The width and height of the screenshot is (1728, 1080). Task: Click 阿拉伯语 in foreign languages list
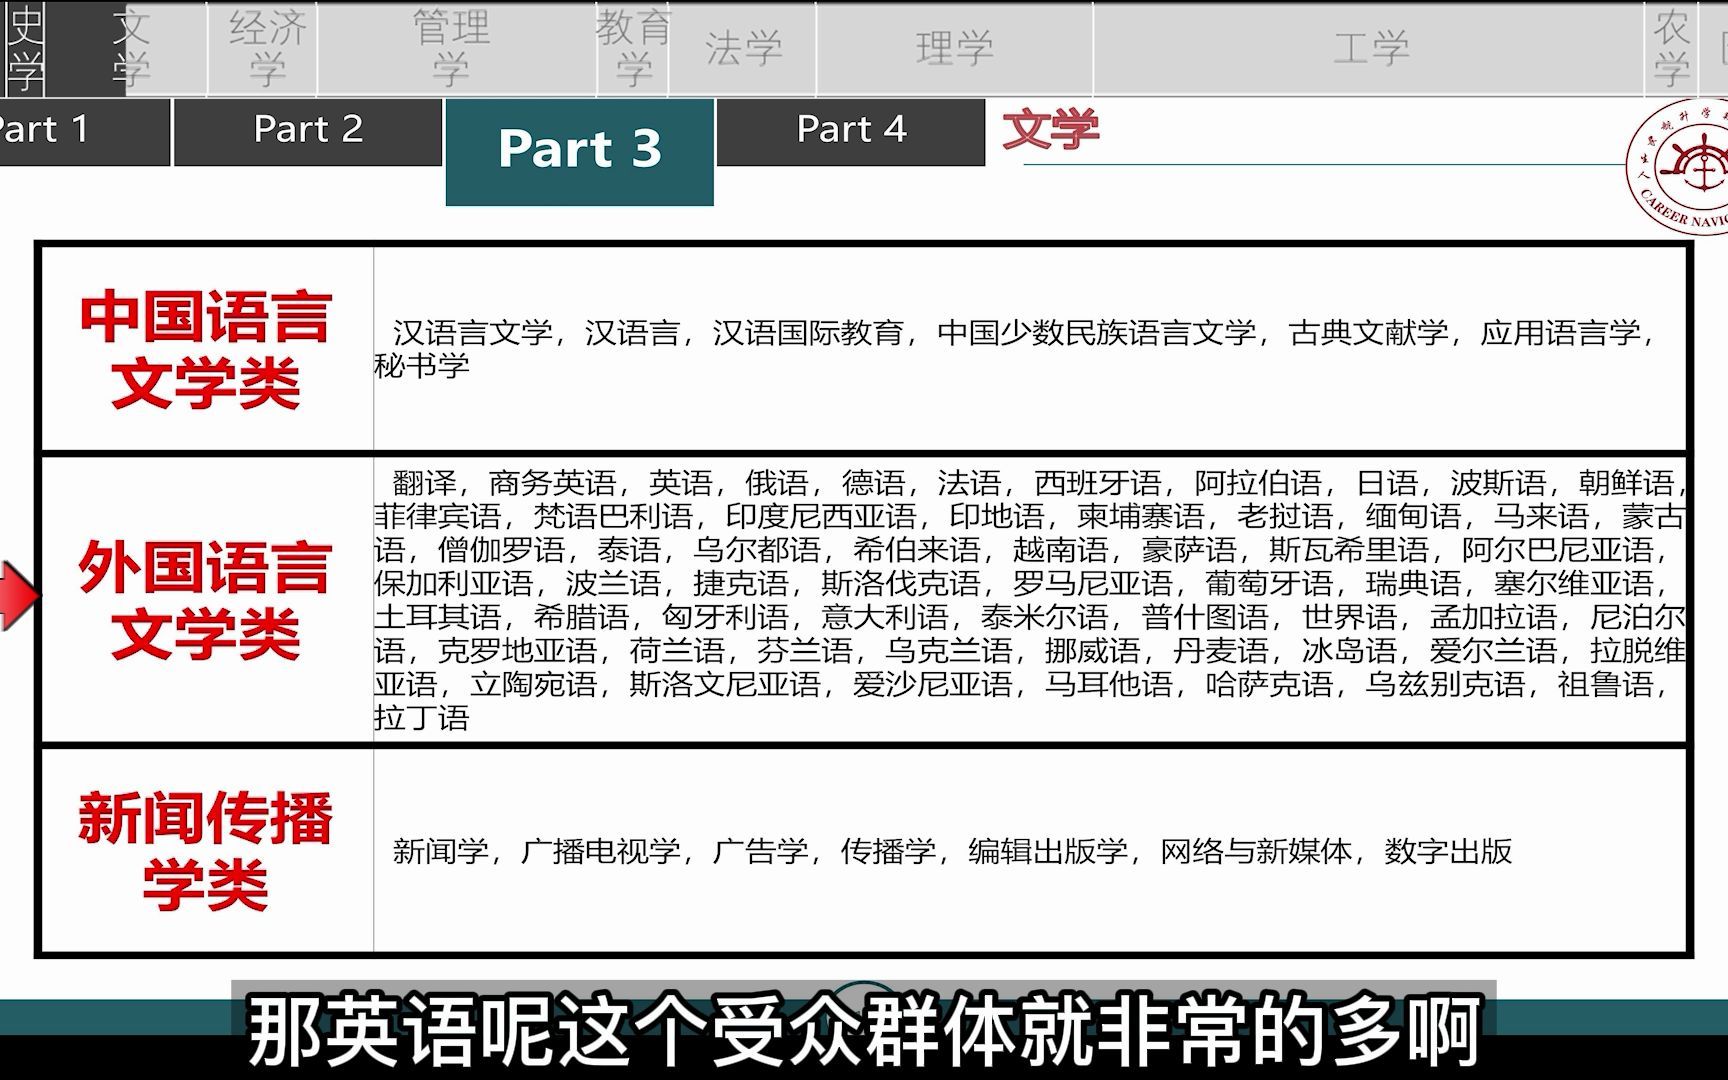pyautogui.click(x=1258, y=483)
